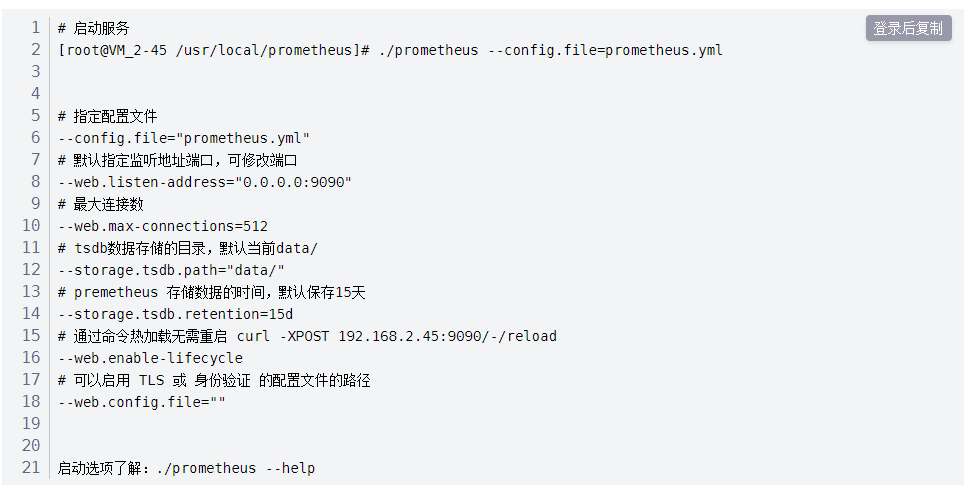Click the --storage.tsdb.path="data/" line

point(171,270)
